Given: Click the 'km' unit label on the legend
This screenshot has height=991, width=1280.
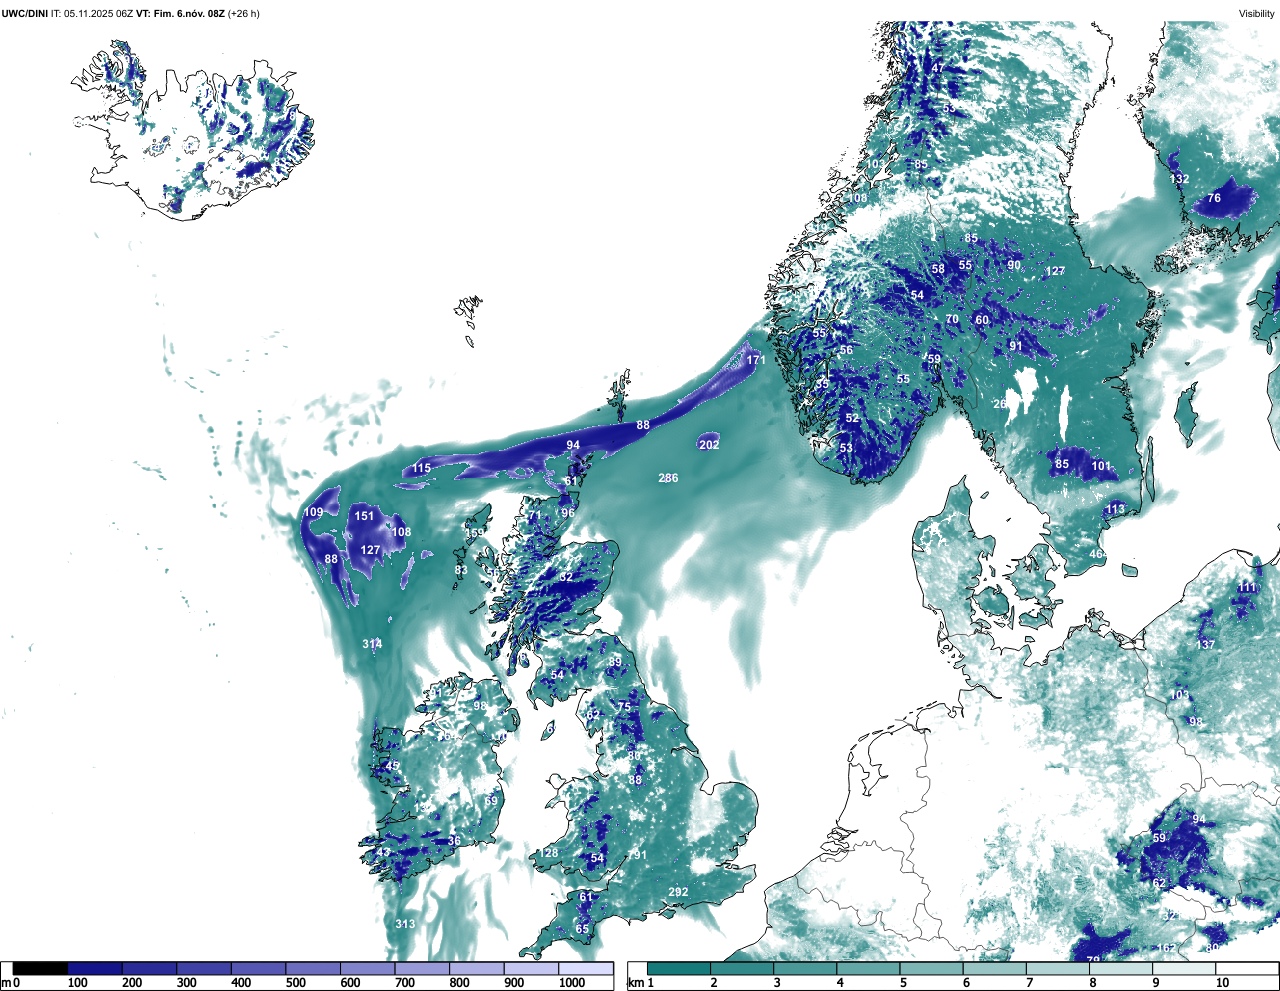Looking at the screenshot, I should (x=635, y=983).
